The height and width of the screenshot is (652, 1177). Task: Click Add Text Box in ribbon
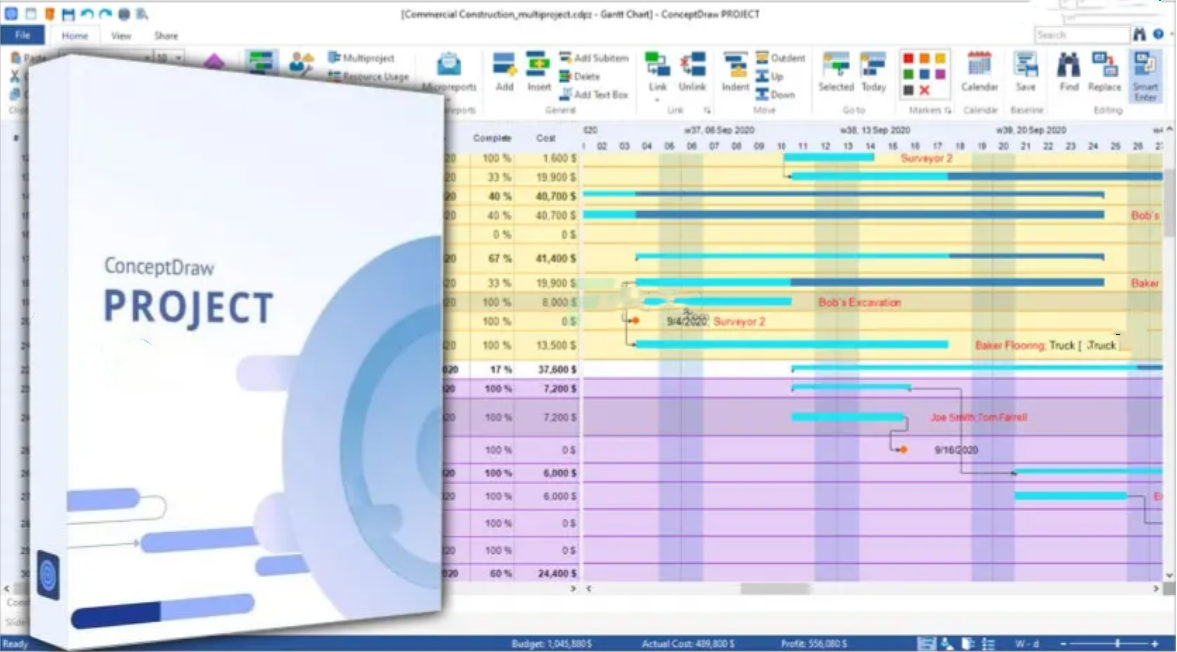point(594,95)
